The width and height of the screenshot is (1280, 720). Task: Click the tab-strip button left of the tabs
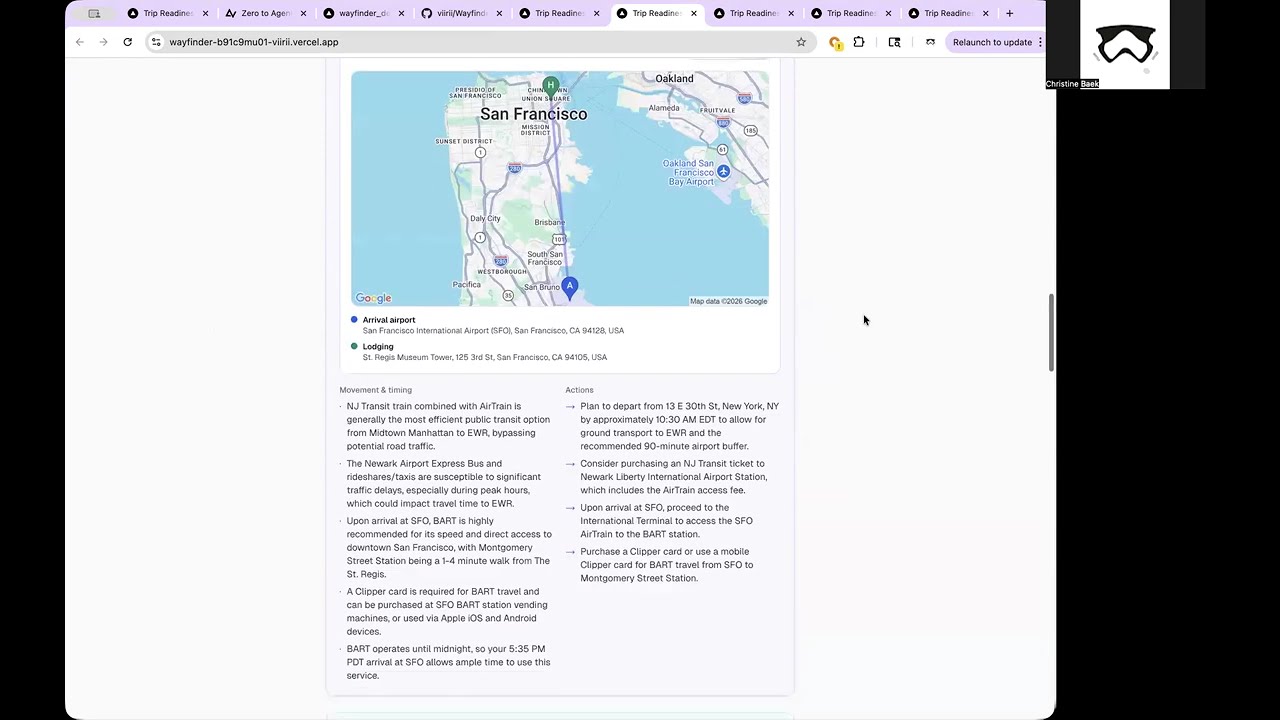click(x=94, y=13)
